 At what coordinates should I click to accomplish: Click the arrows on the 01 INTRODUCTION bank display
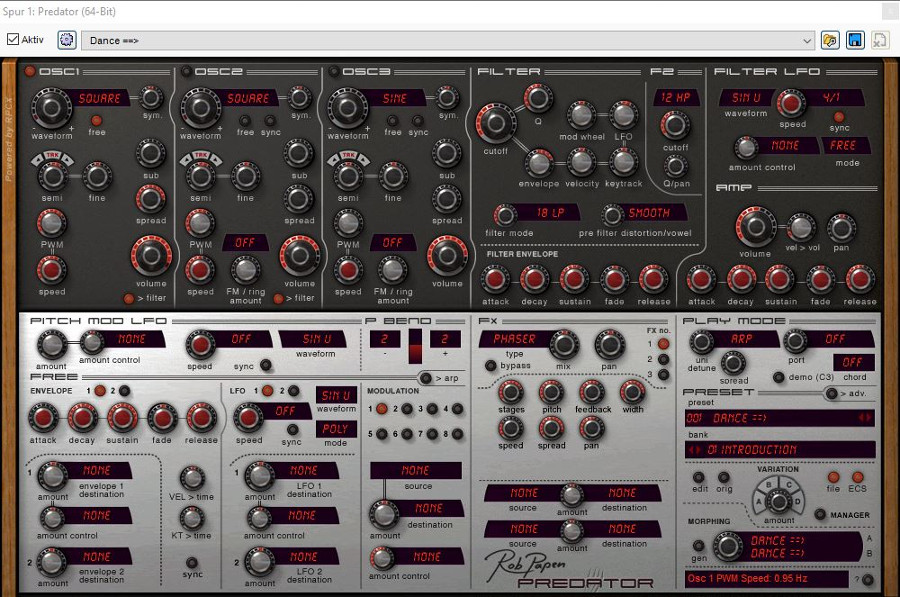coord(695,449)
